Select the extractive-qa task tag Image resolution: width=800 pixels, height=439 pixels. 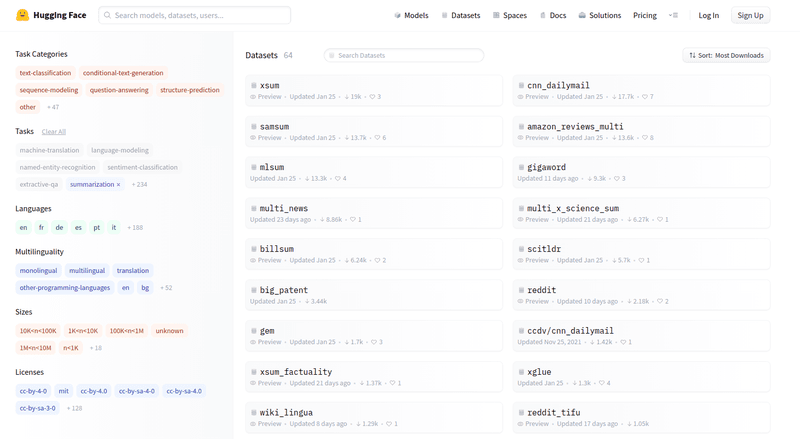pos(39,184)
